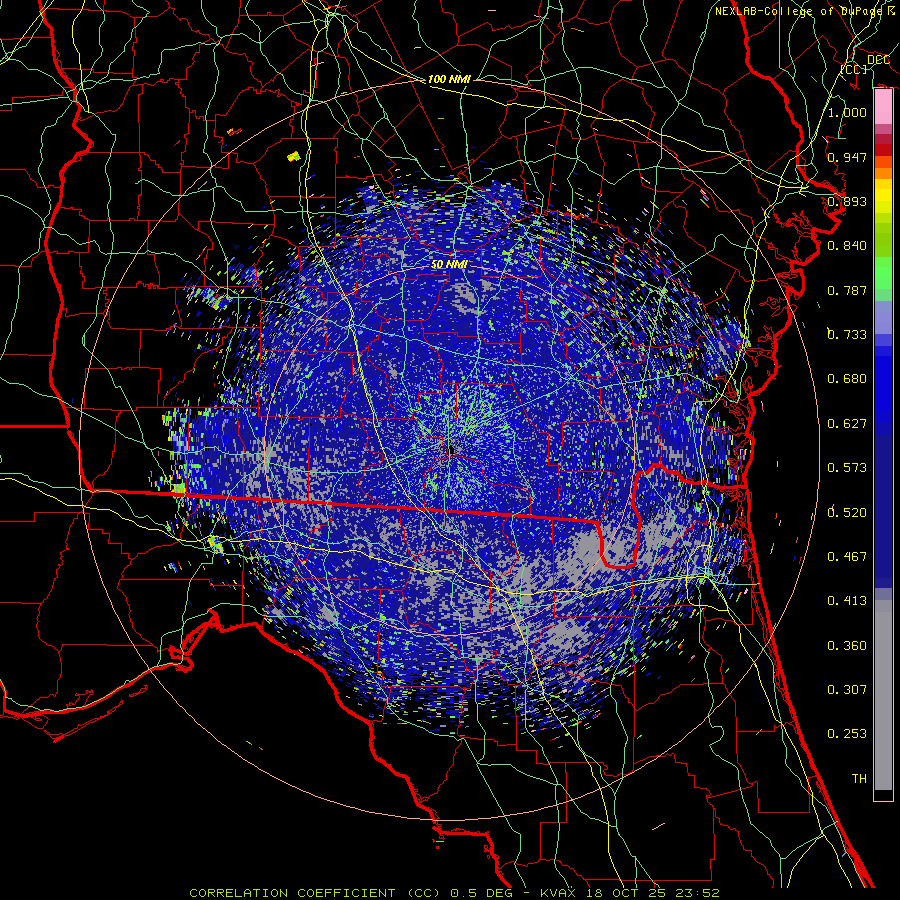Click the 0.947 legend value
Viewport: 900px width, 900px height.
coord(847,157)
